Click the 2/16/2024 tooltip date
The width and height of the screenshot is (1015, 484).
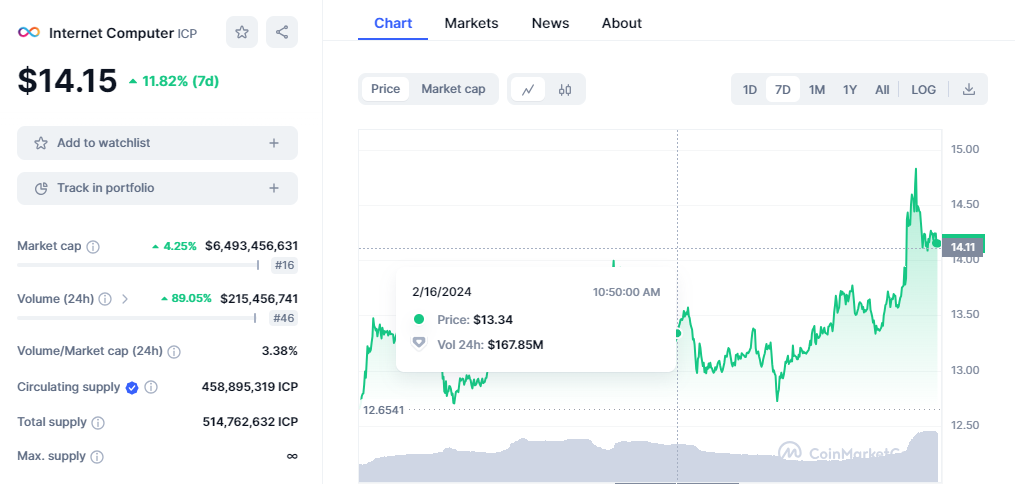click(441, 292)
